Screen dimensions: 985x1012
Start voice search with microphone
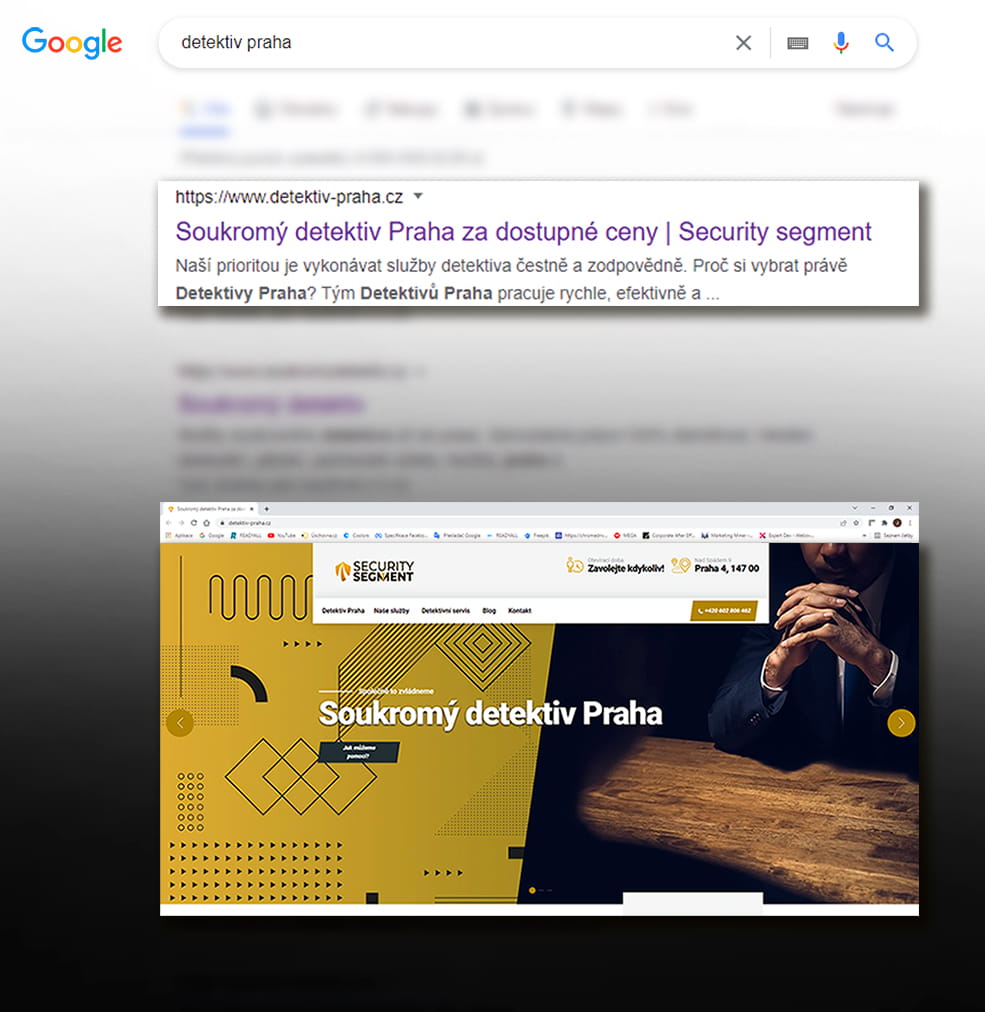840,43
